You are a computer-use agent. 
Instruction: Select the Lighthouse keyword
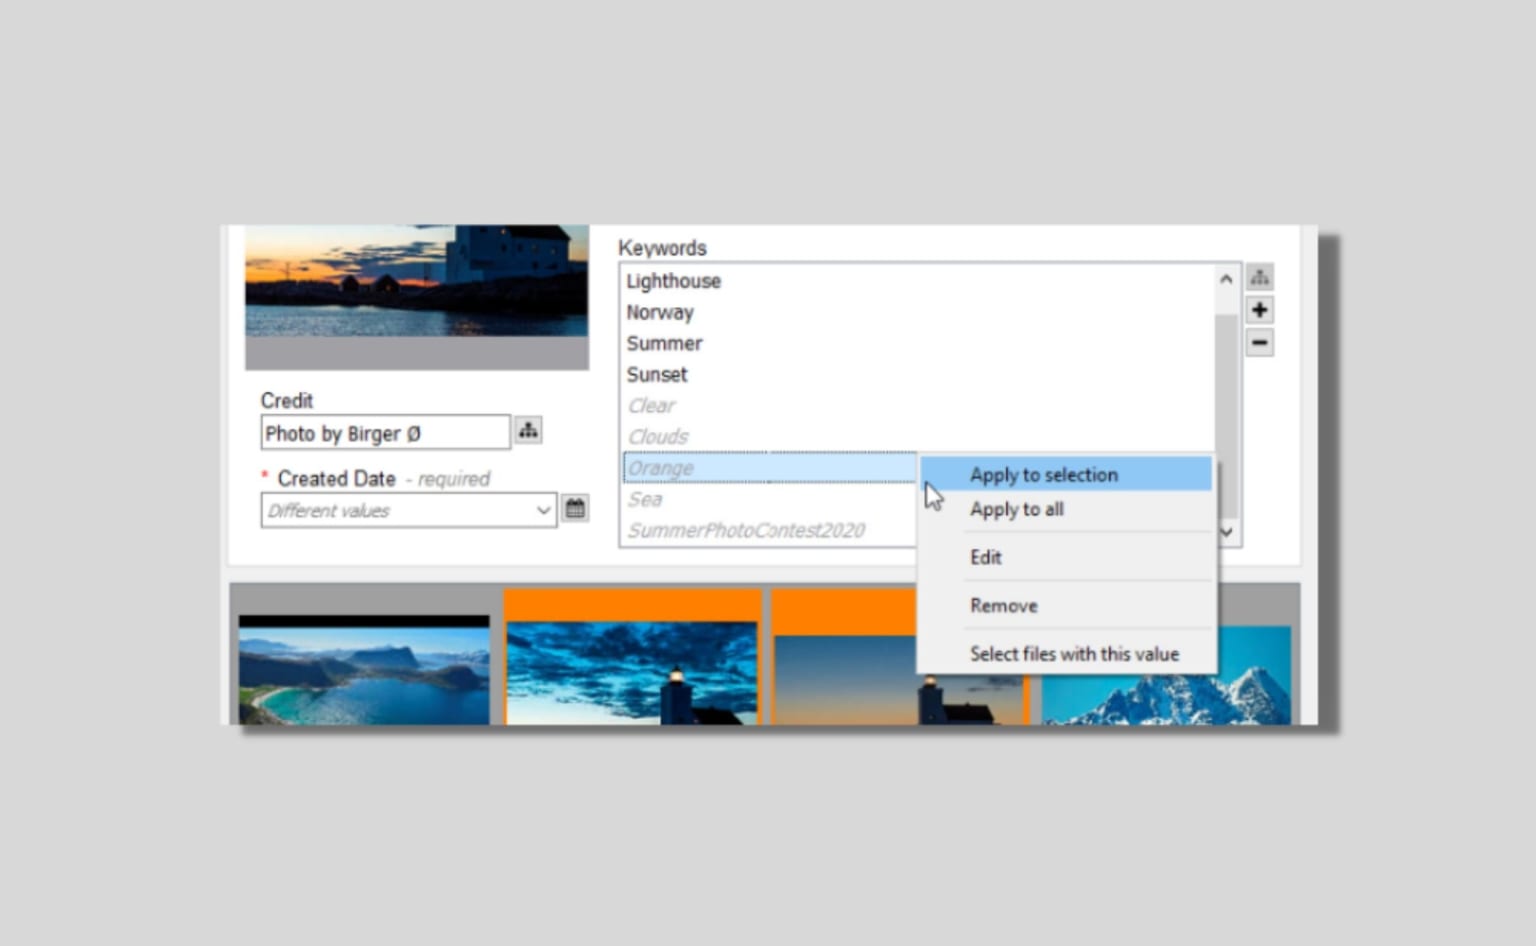(673, 281)
